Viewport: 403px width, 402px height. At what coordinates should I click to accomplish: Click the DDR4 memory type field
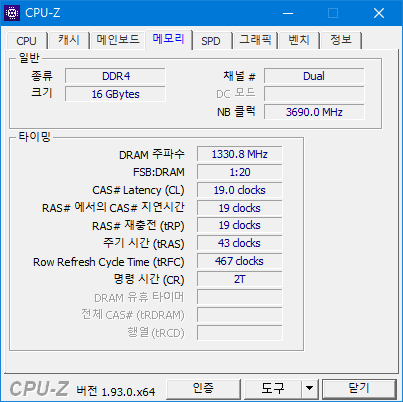[115, 76]
